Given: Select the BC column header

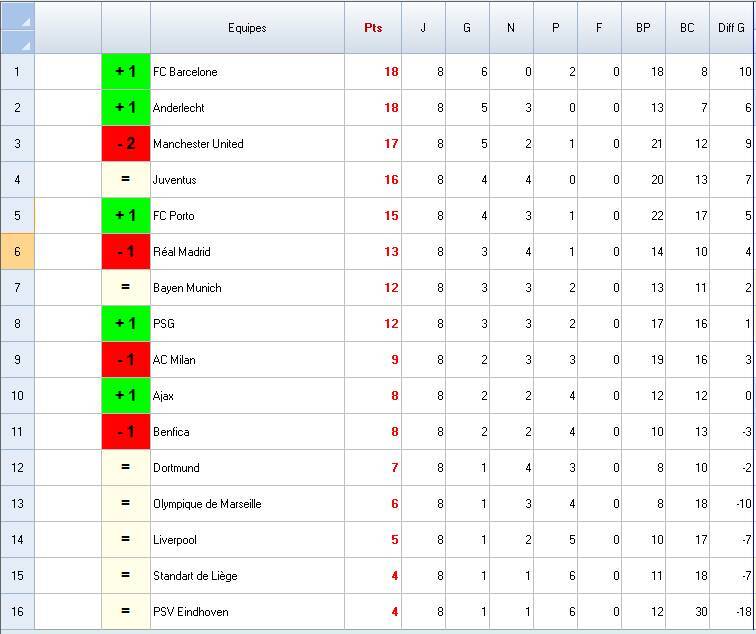Looking at the screenshot, I should pos(687,28).
